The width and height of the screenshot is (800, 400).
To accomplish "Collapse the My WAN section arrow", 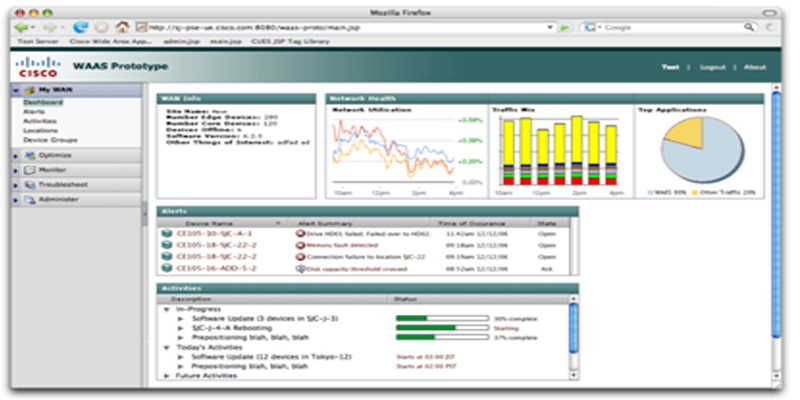I will (x=16, y=91).
